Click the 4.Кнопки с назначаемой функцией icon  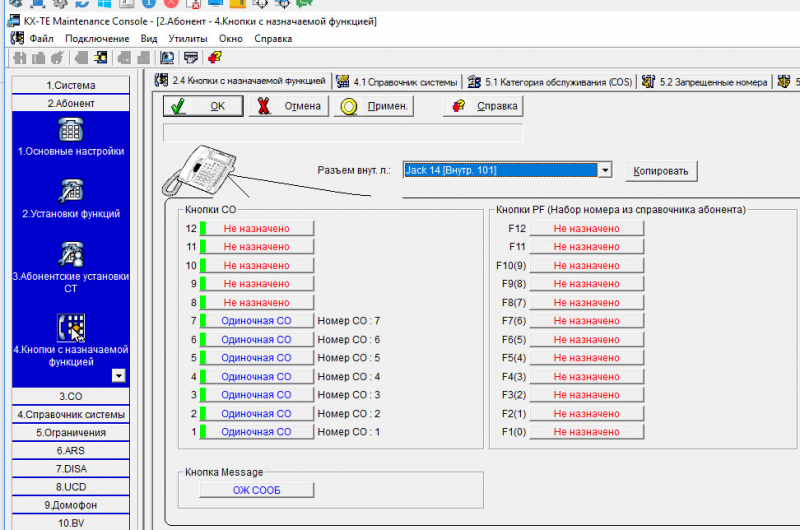click(x=70, y=326)
